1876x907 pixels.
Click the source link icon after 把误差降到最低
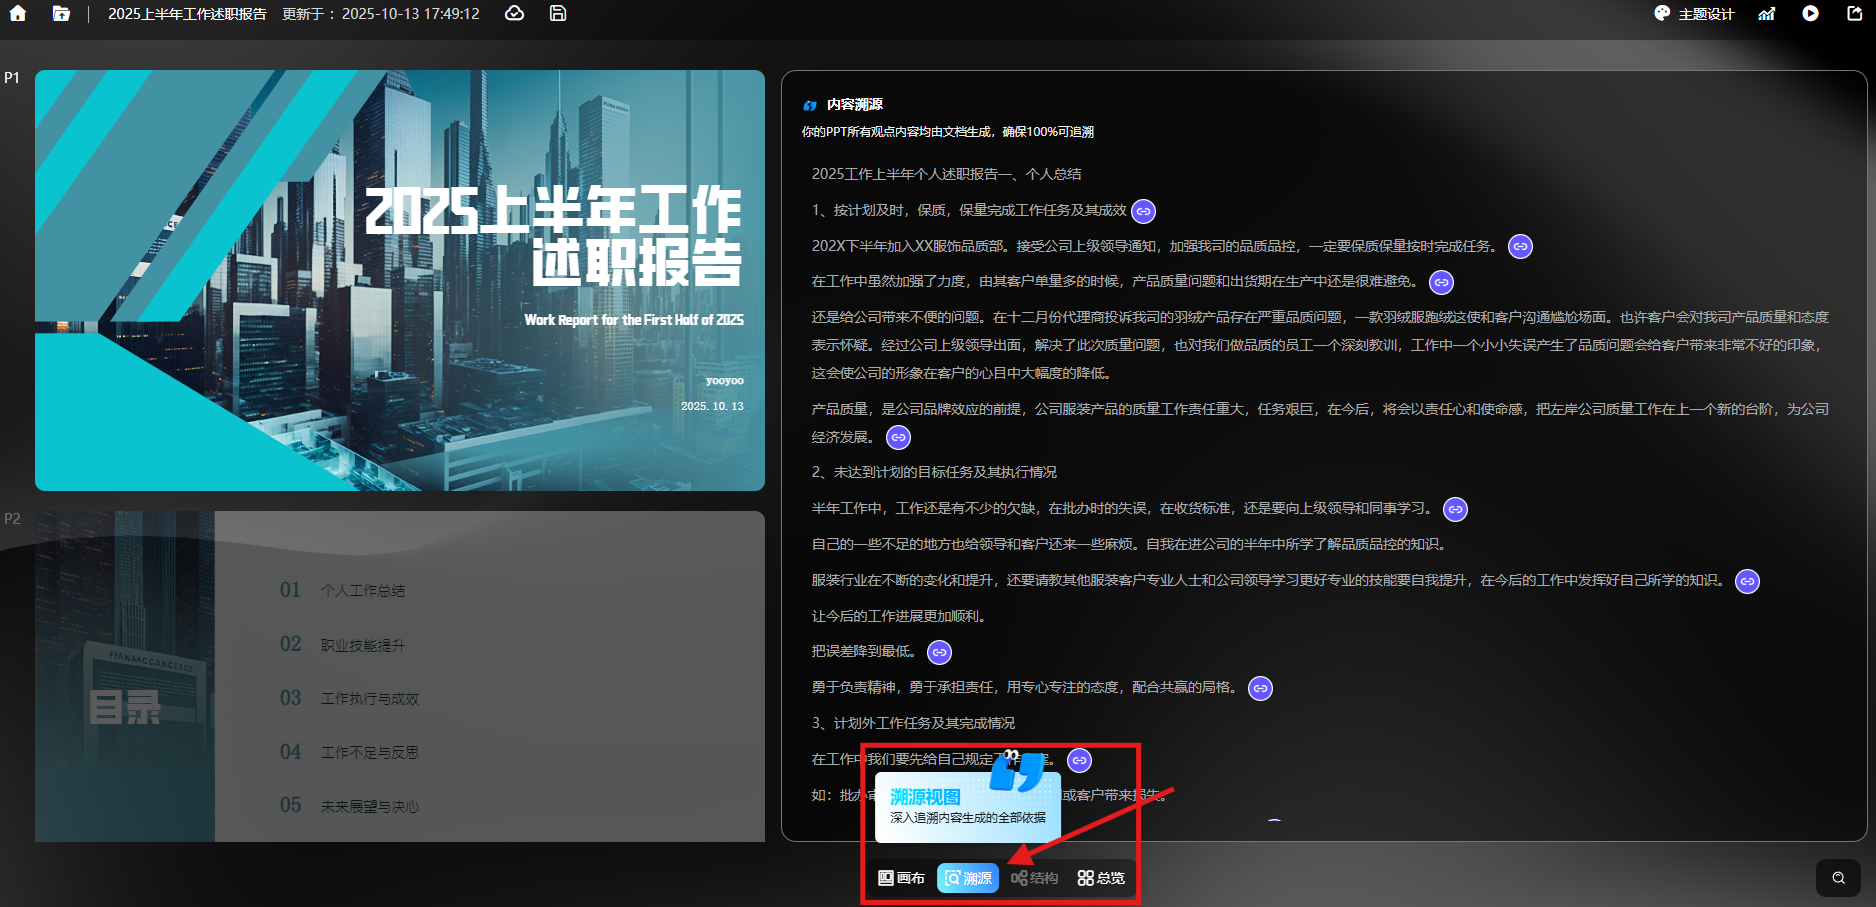939,653
